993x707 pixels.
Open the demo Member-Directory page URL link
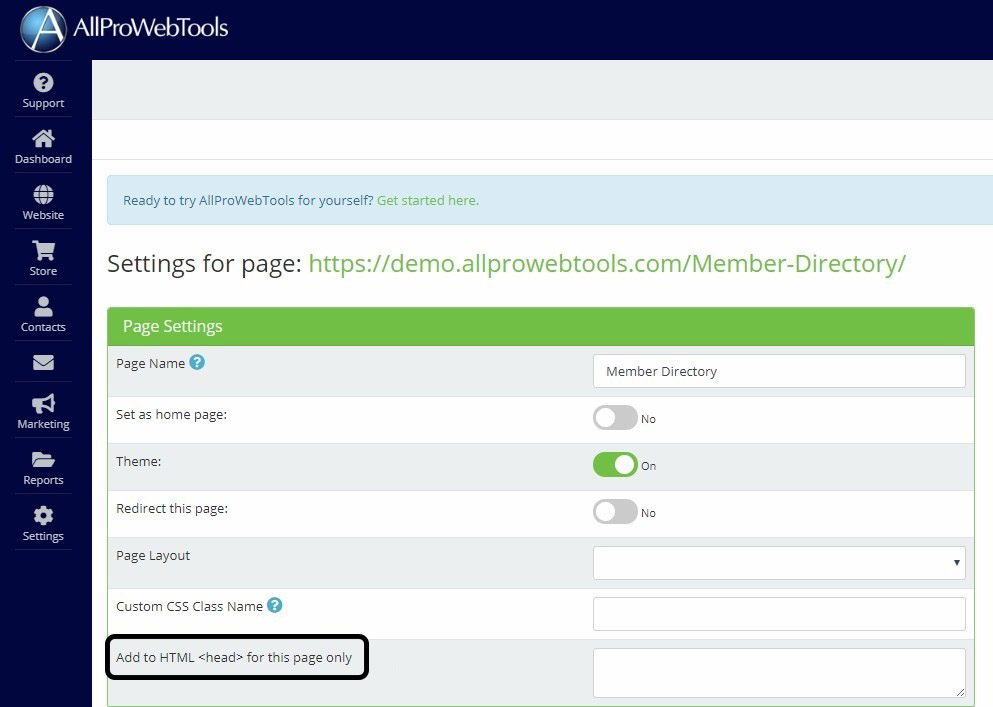(x=607, y=264)
